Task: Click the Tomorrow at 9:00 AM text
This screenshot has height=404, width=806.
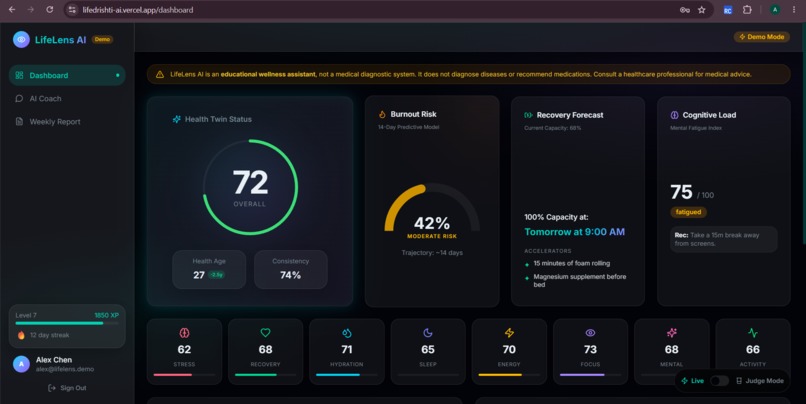Action: (575, 232)
